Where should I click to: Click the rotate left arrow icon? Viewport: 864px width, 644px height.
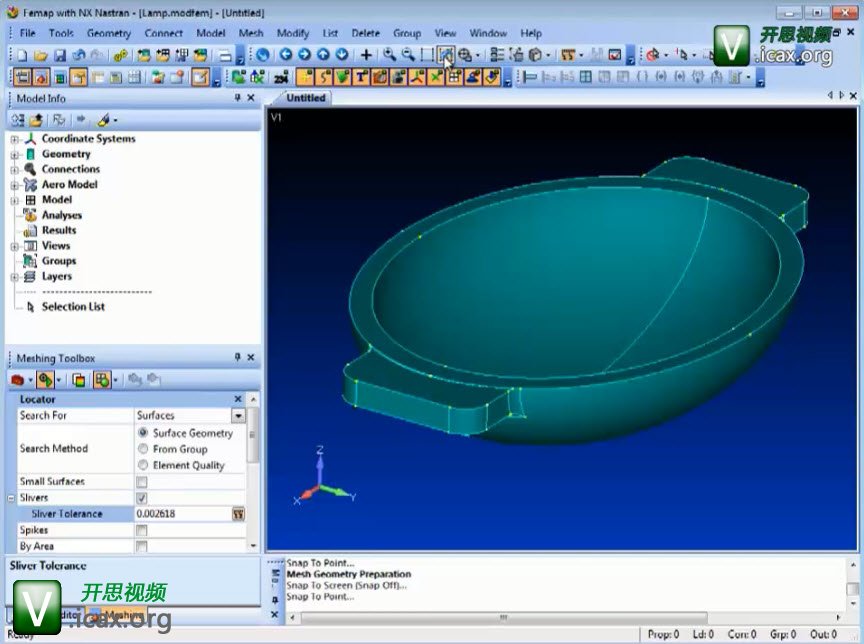coord(285,55)
